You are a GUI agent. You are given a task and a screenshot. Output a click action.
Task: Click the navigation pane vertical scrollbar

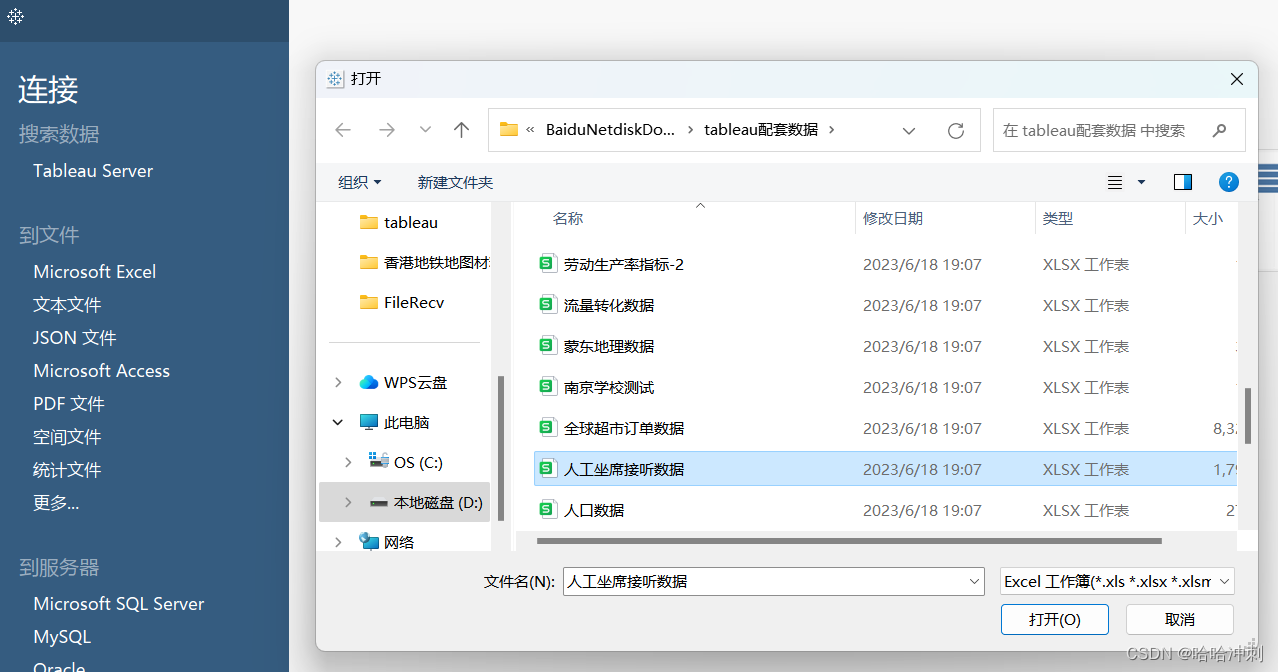tap(500, 448)
